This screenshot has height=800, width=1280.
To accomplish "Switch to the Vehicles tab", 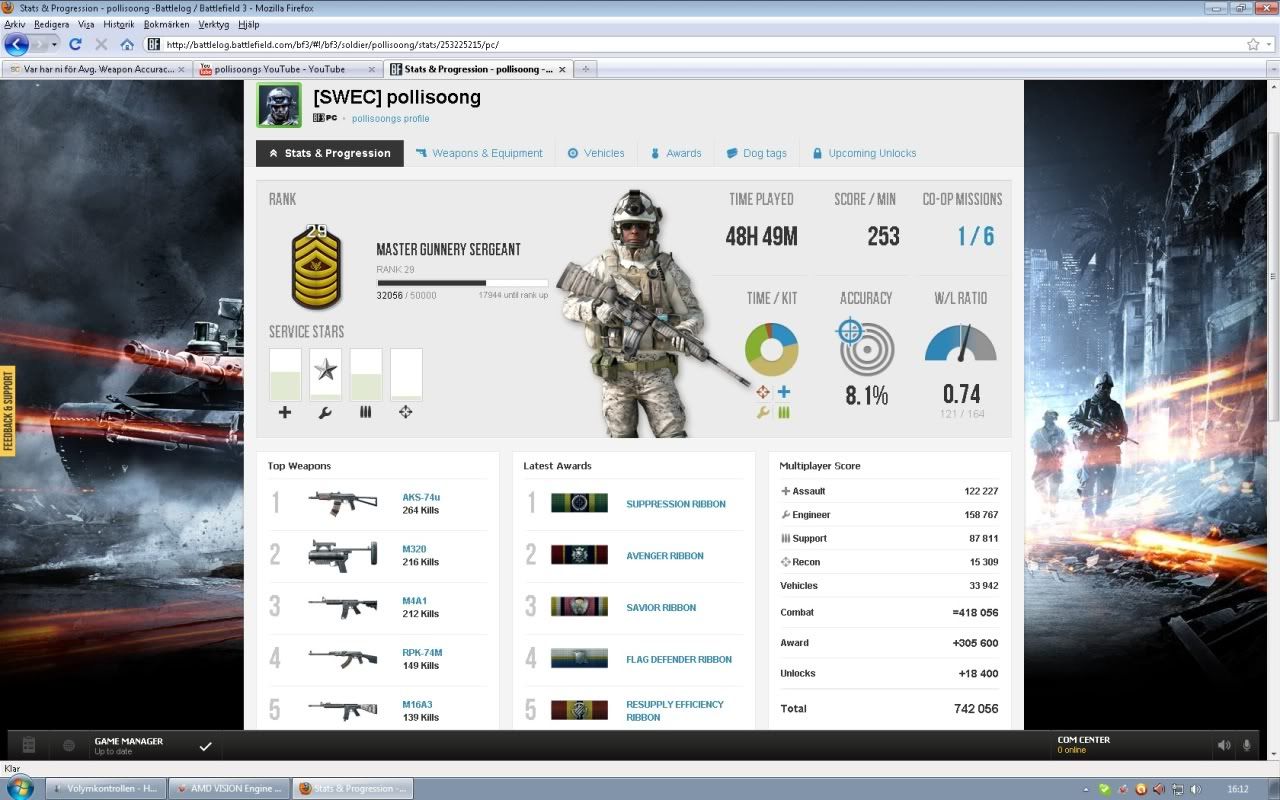I will coord(596,153).
